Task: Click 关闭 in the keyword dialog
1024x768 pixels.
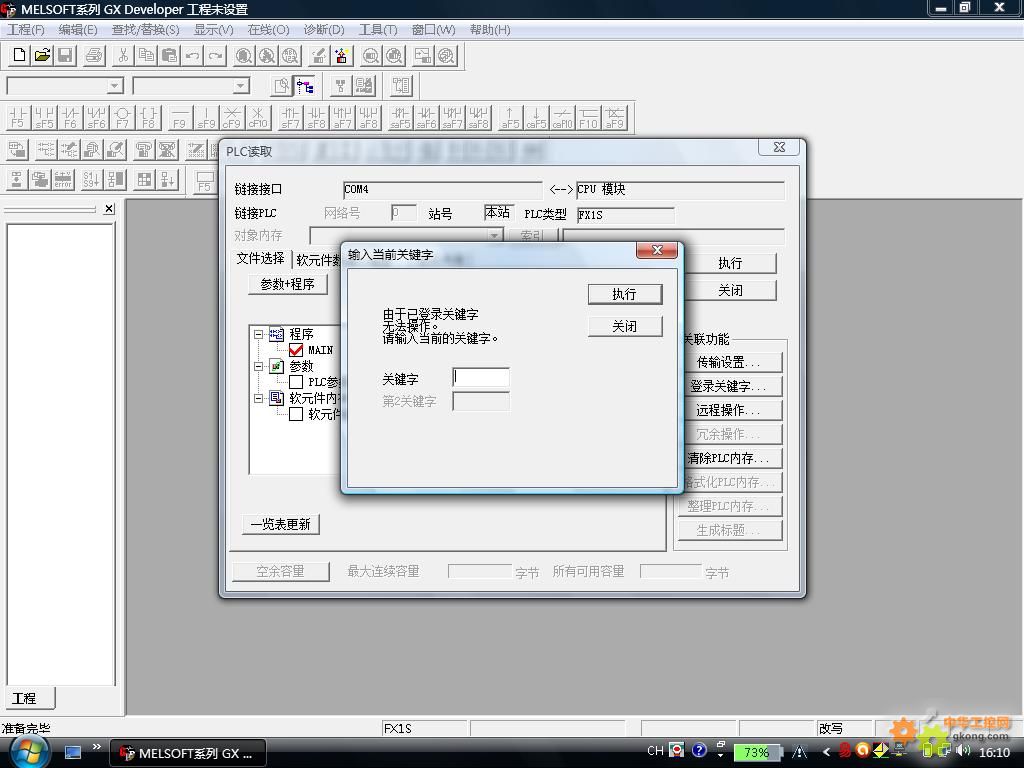Action: [x=625, y=326]
